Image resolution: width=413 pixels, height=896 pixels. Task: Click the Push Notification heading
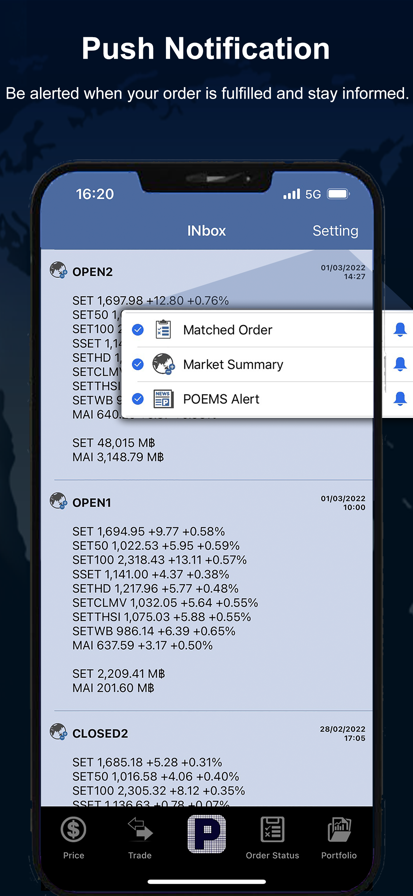click(x=206, y=49)
